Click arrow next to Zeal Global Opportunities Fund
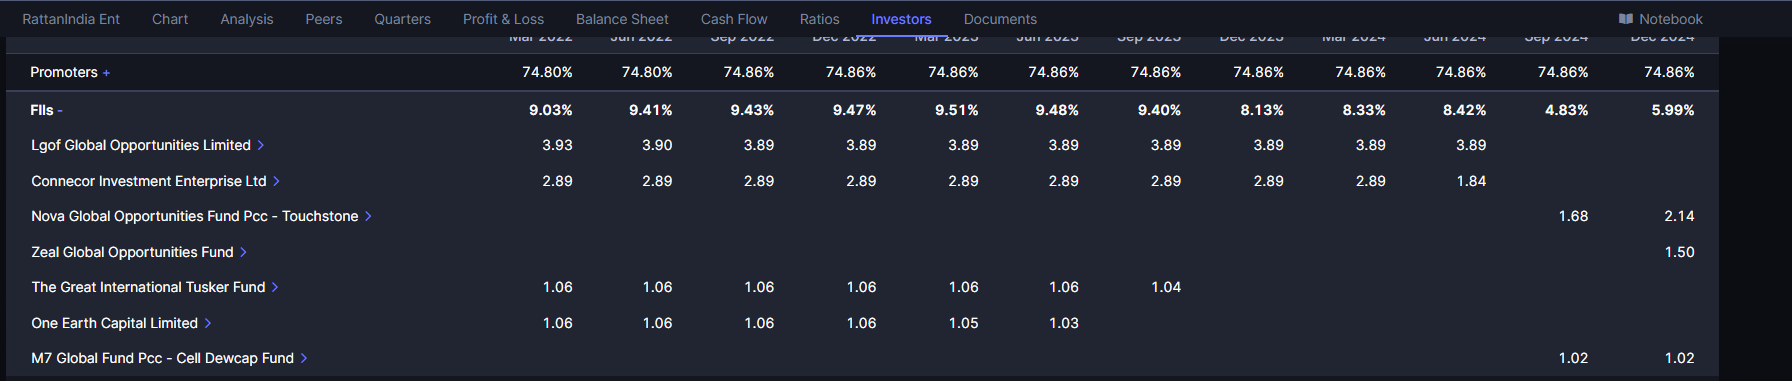Image resolution: width=1792 pixels, height=381 pixels. (x=243, y=252)
